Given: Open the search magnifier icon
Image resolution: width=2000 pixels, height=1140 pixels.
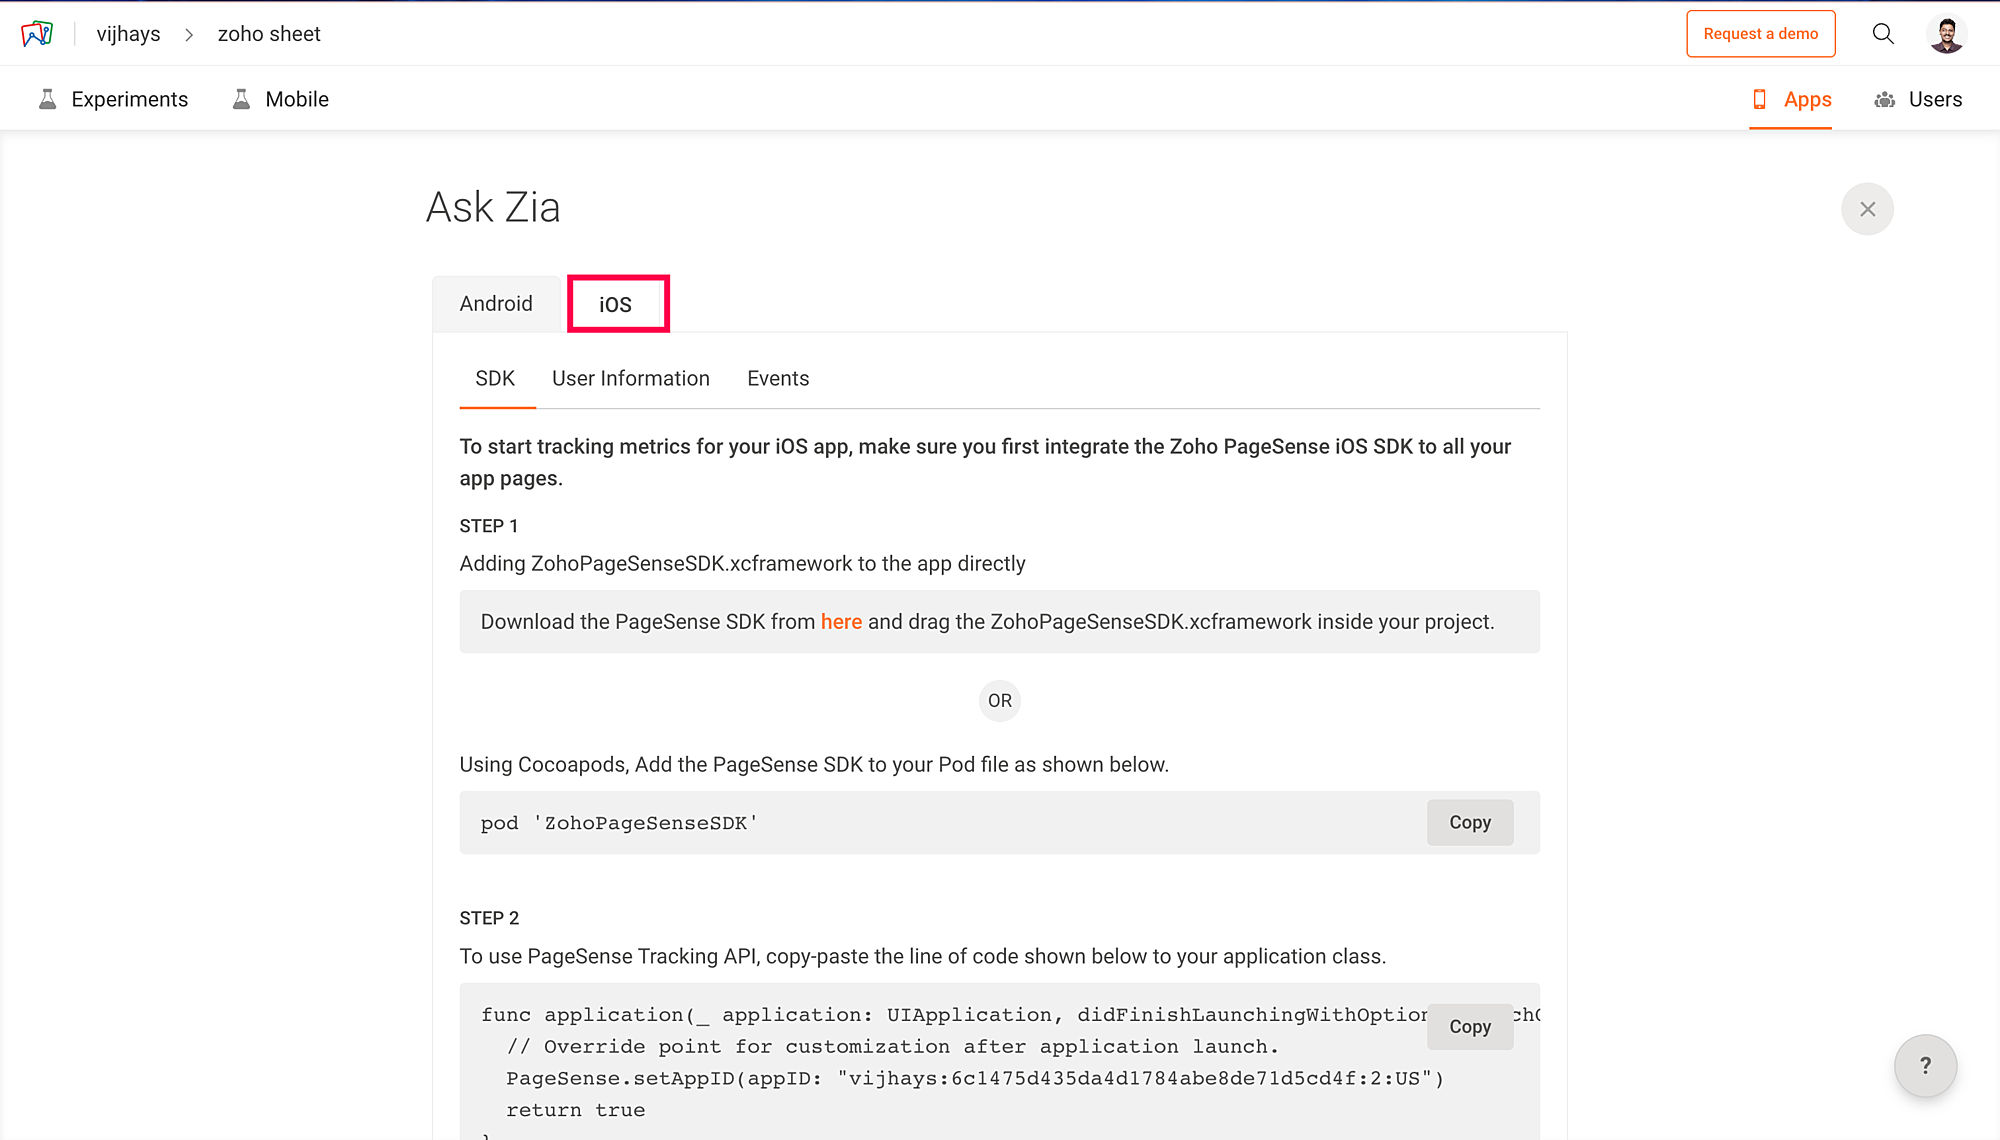Looking at the screenshot, I should click(1883, 34).
